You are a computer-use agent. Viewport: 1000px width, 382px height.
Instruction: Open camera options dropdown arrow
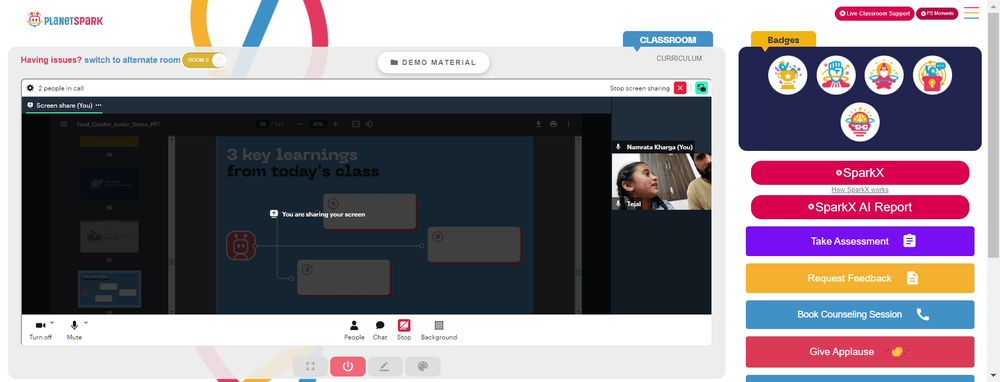pyautogui.click(x=52, y=323)
